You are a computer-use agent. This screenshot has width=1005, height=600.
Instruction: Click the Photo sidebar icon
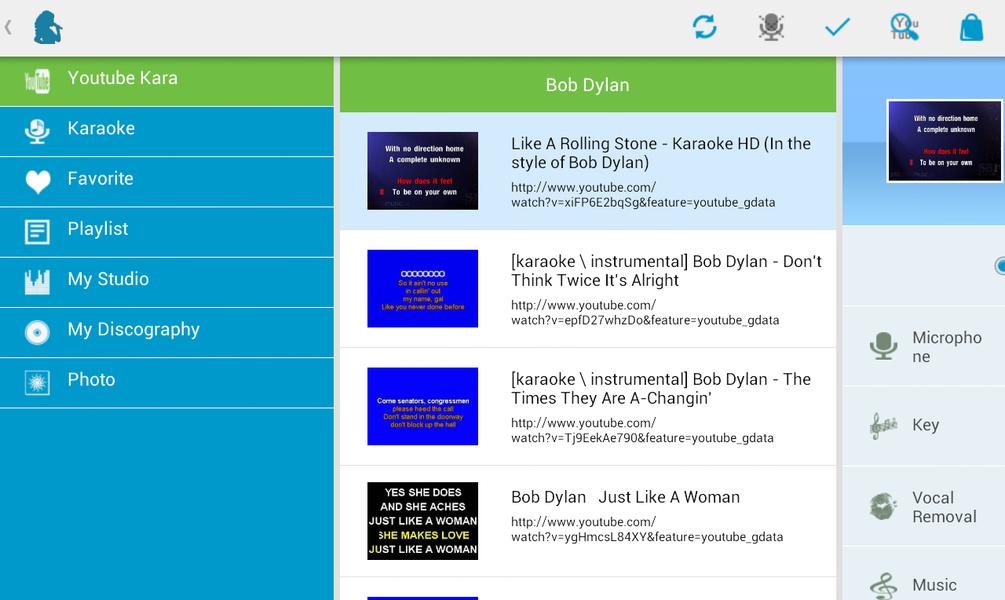coord(37,382)
